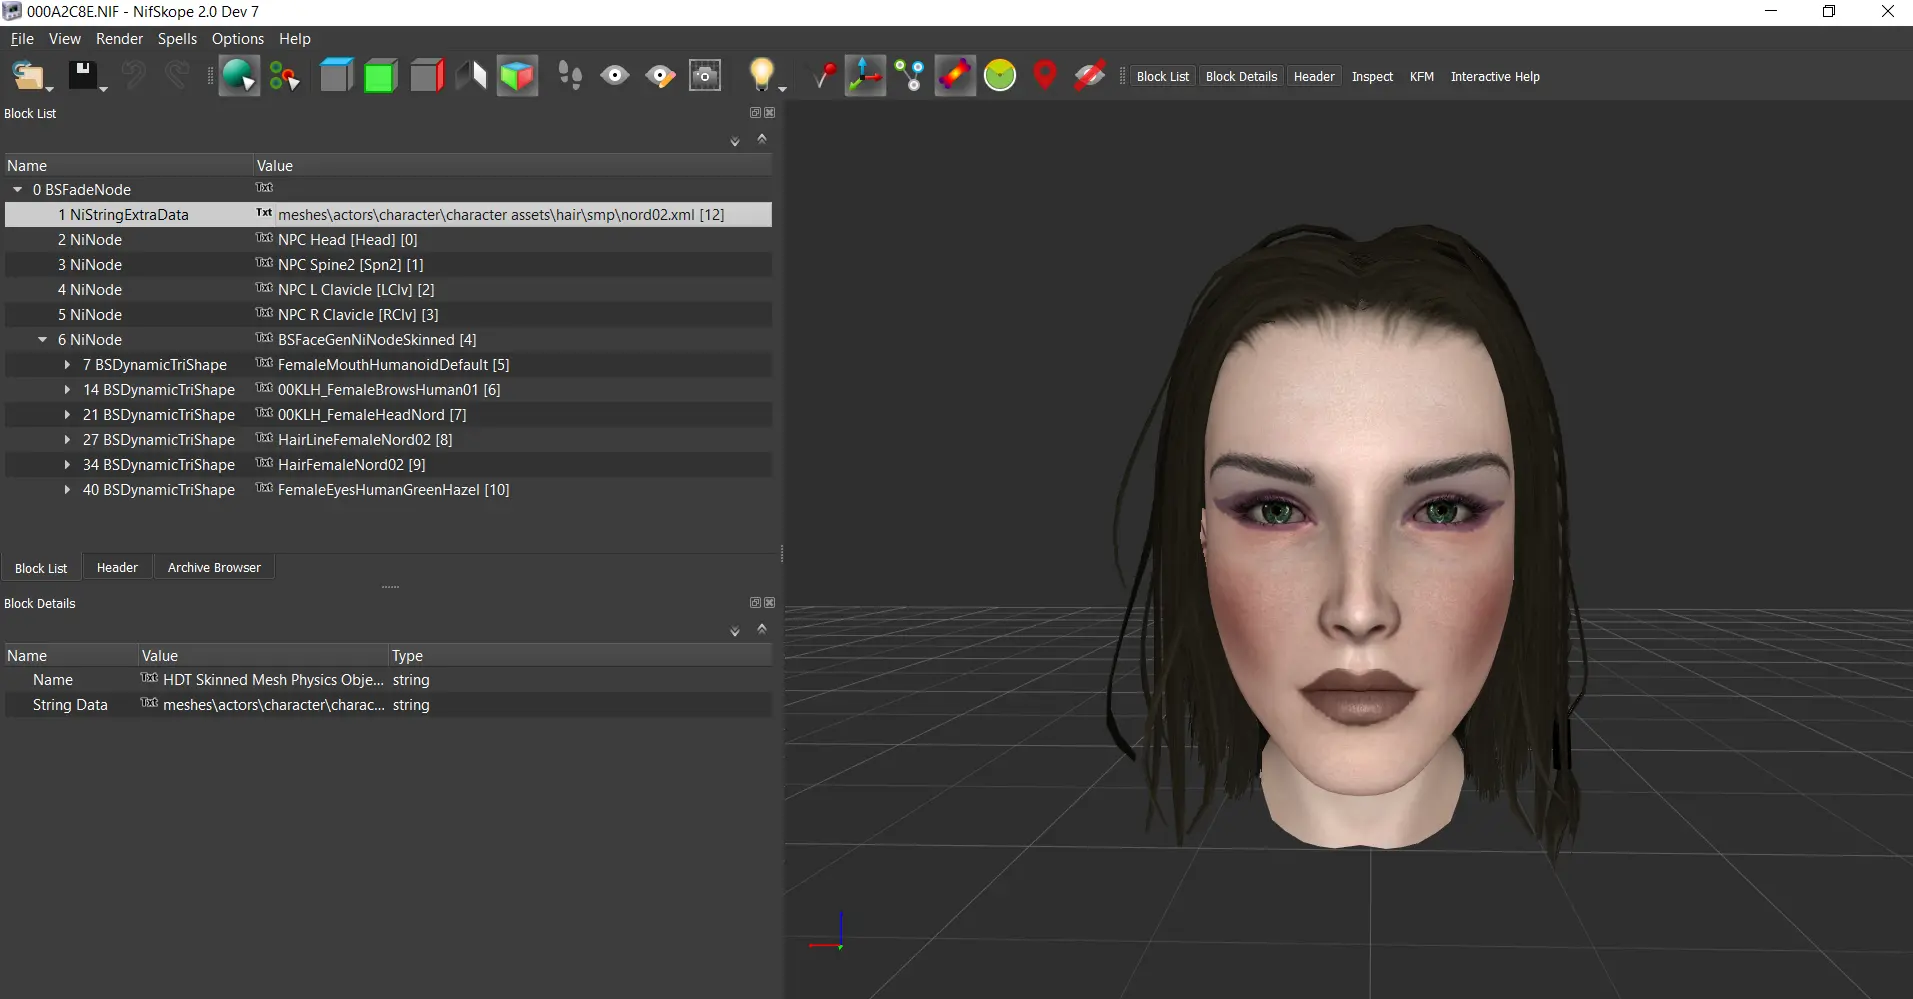Click the KFM toolbar button

pyautogui.click(x=1421, y=76)
